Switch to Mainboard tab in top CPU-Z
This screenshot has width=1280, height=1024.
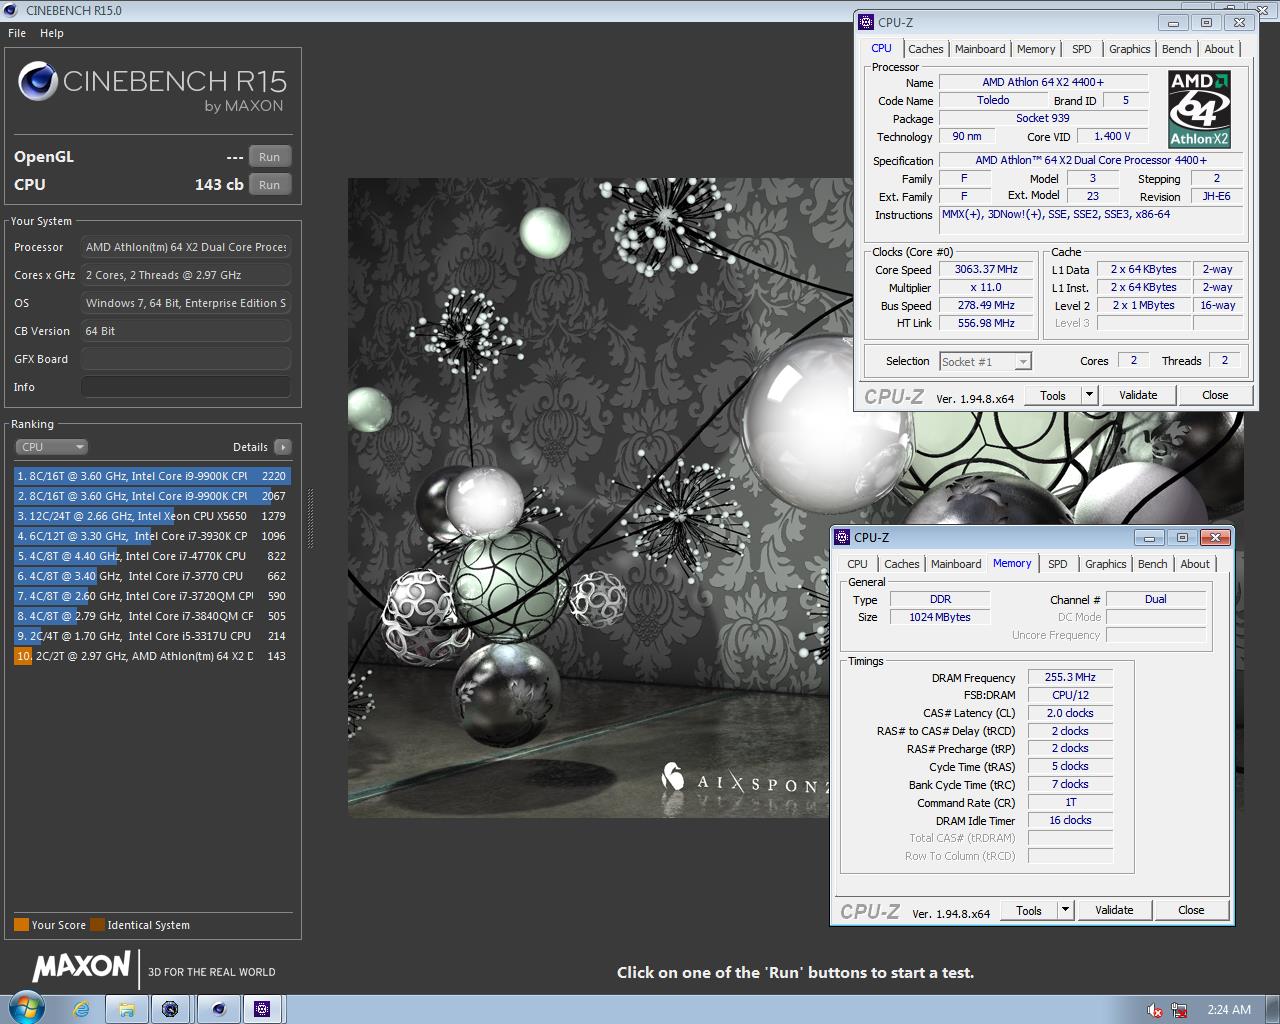click(x=980, y=49)
